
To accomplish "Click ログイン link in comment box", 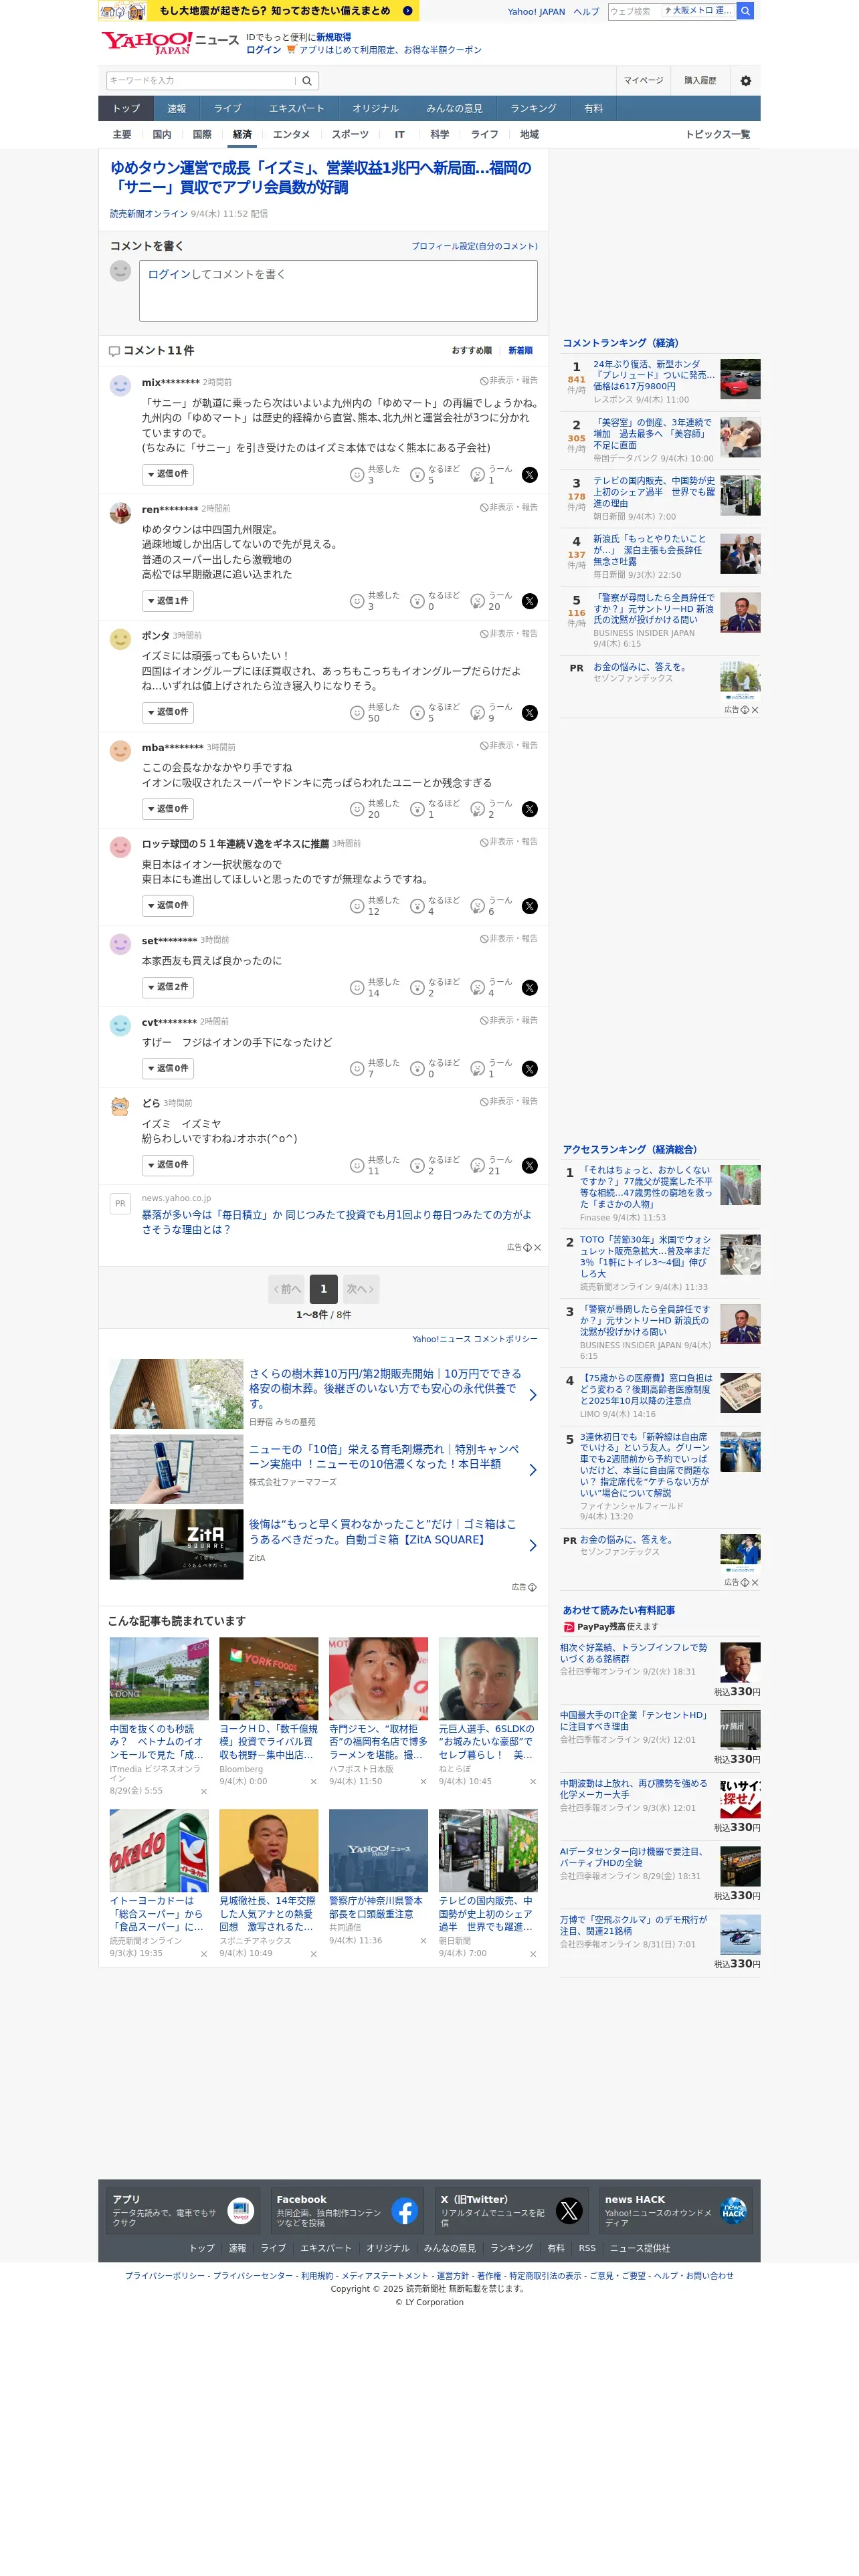I will click(x=169, y=274).
